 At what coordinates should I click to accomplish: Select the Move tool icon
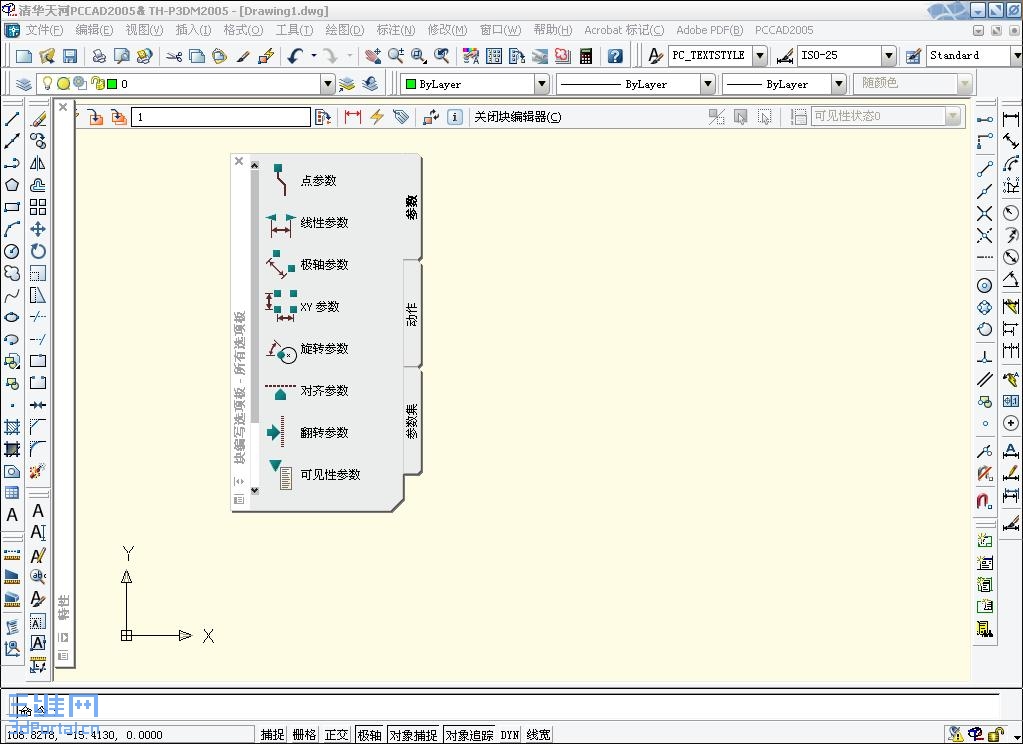[38, 229]
